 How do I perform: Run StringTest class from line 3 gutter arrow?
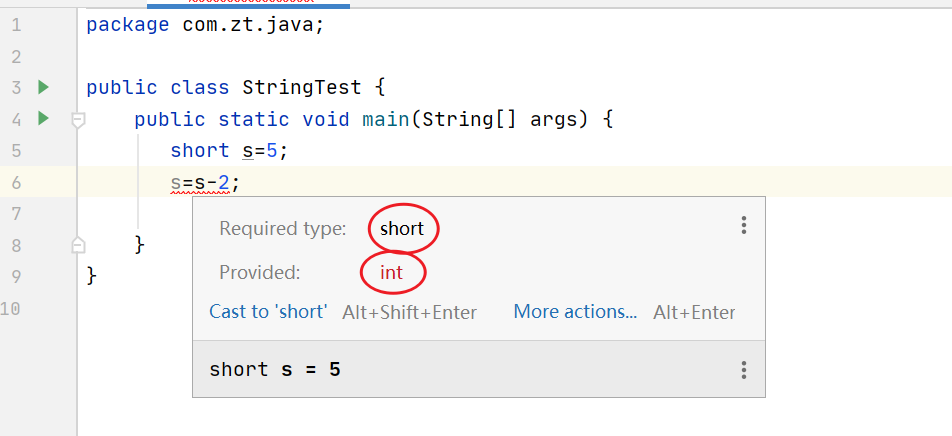coord(43,87)
